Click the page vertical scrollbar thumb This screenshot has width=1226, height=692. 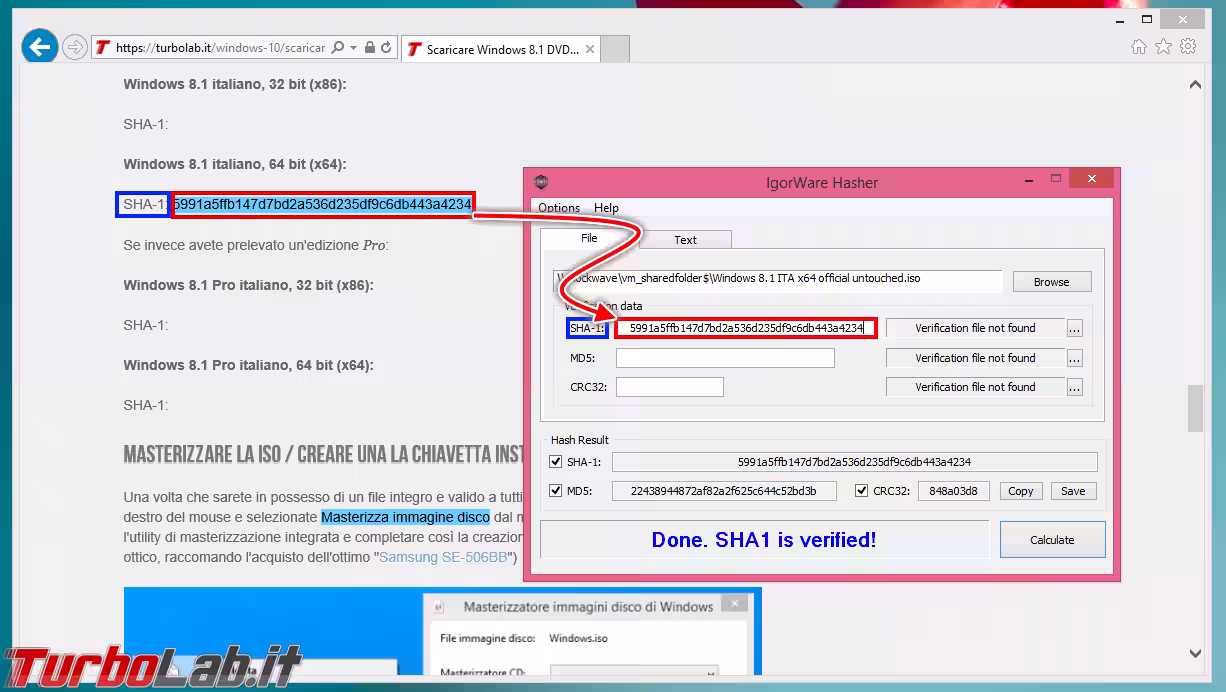click(x=1195, y=409)
